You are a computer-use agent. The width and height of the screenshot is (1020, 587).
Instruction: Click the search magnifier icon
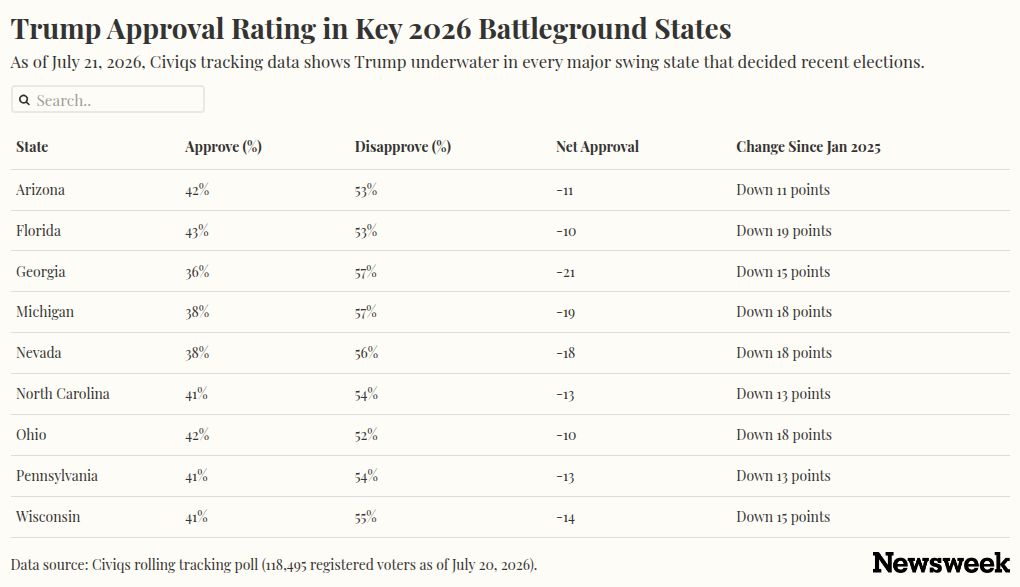click(x=24, y=100)
